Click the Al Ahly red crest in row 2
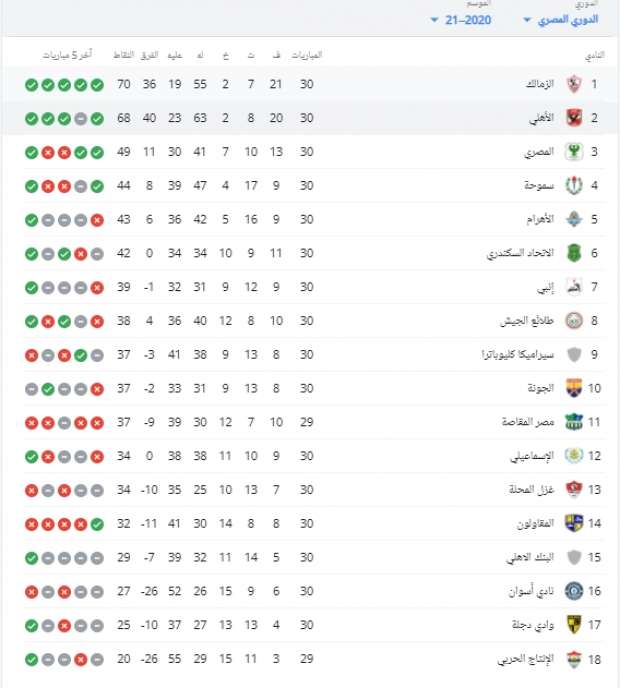The image size is (620, 688). click(574, 118)
